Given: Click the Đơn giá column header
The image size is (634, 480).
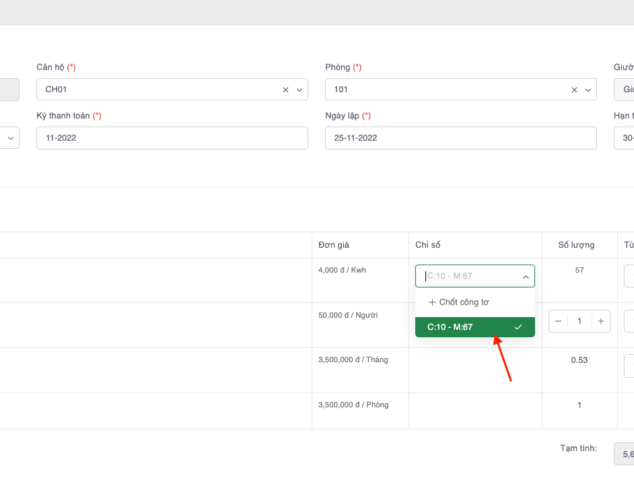Looking at the screenshot, I should click(333, 245).
